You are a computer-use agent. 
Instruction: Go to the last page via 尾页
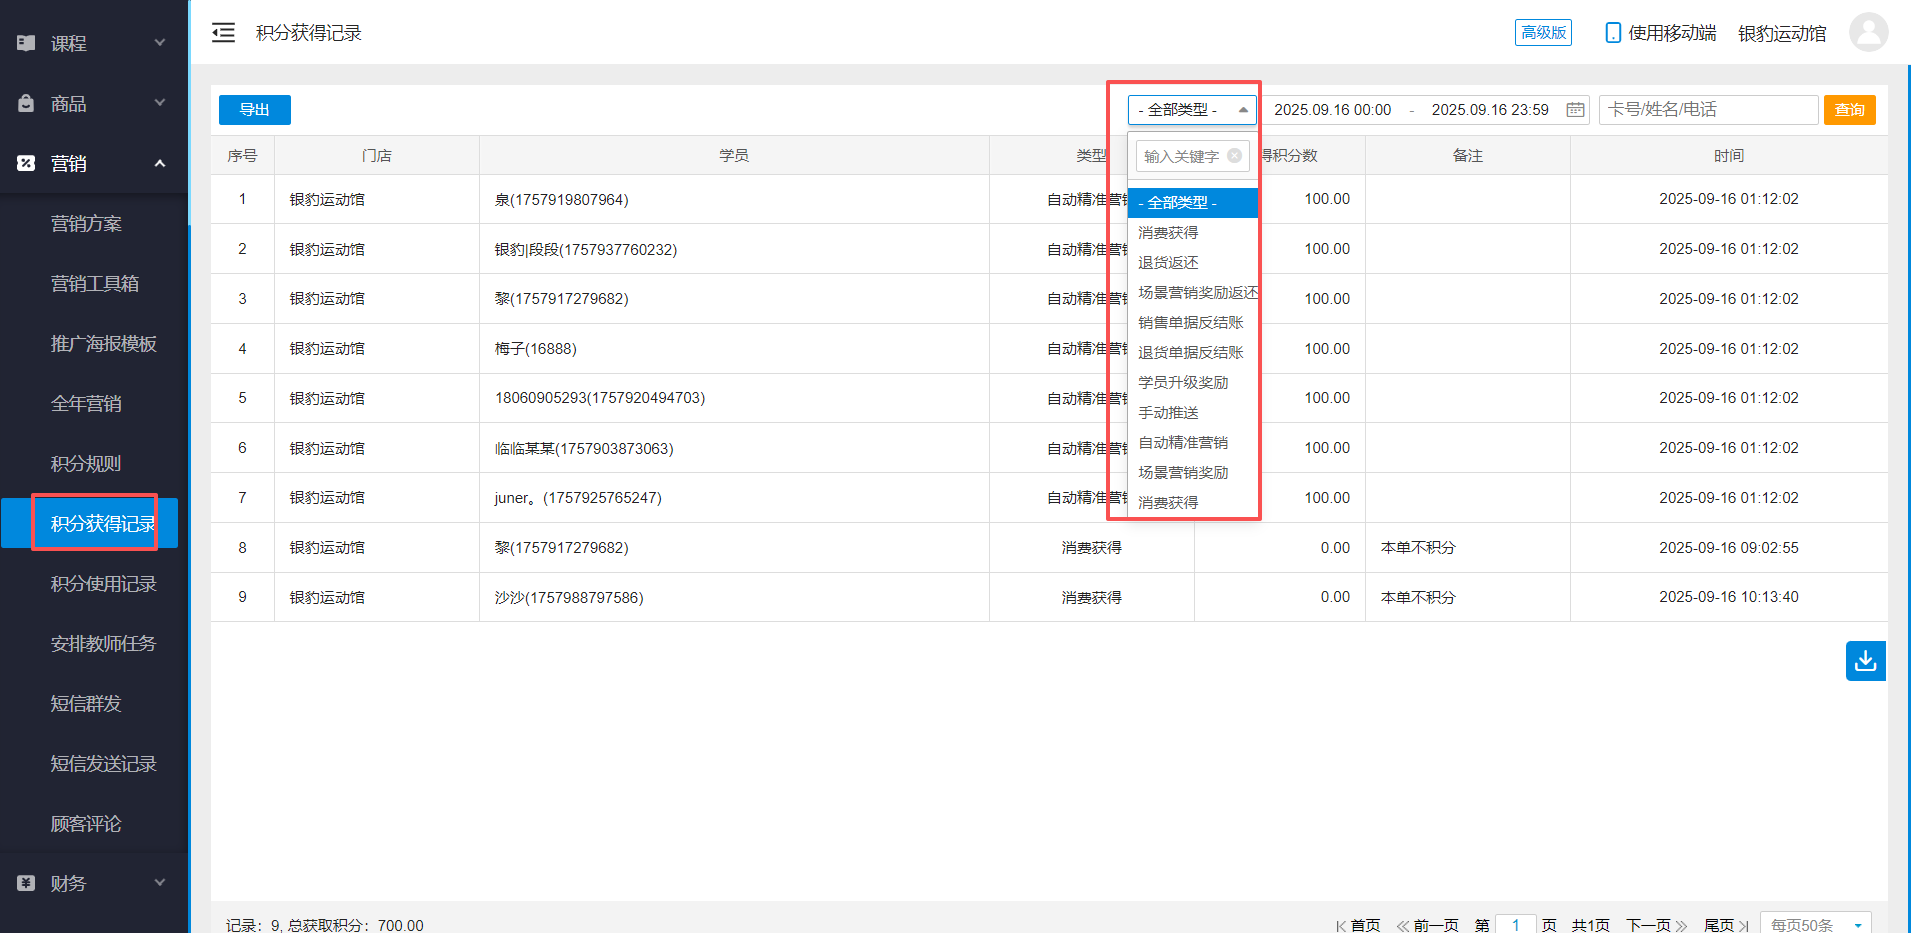(1725, 925)
